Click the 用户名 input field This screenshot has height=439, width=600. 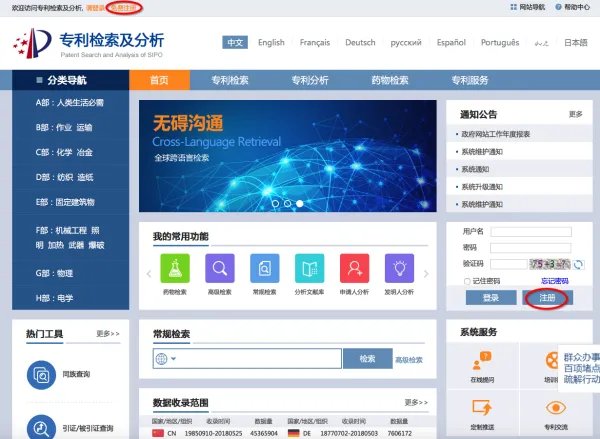531,232
